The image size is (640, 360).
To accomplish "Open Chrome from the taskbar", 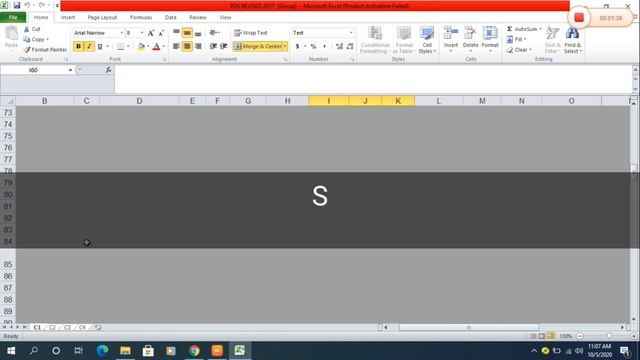I will [x=194, y=351].
